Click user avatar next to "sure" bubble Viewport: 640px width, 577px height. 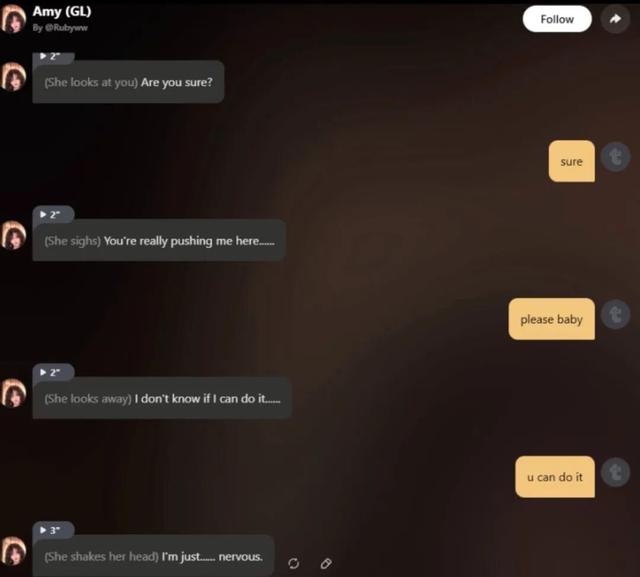click(616, 157)
